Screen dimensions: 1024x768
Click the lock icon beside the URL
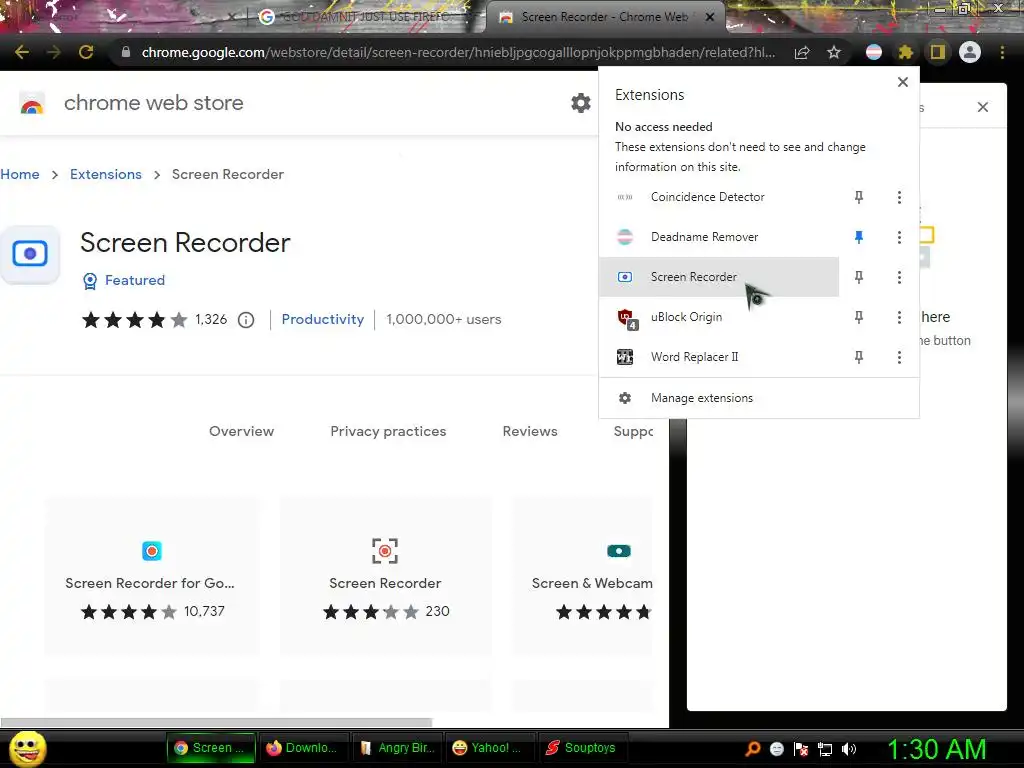tap(126, 52)
